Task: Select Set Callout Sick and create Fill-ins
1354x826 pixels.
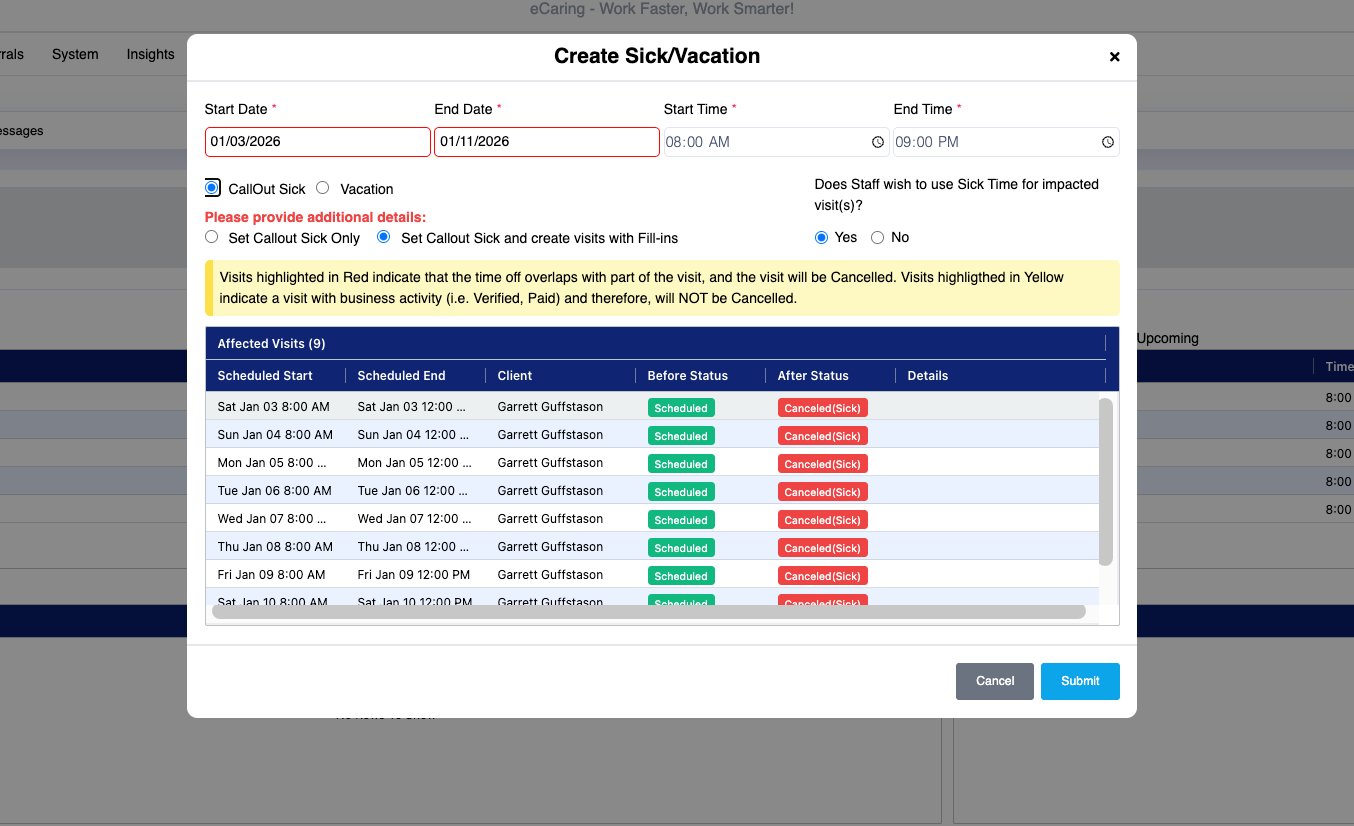Action: [x=383, y=237]
